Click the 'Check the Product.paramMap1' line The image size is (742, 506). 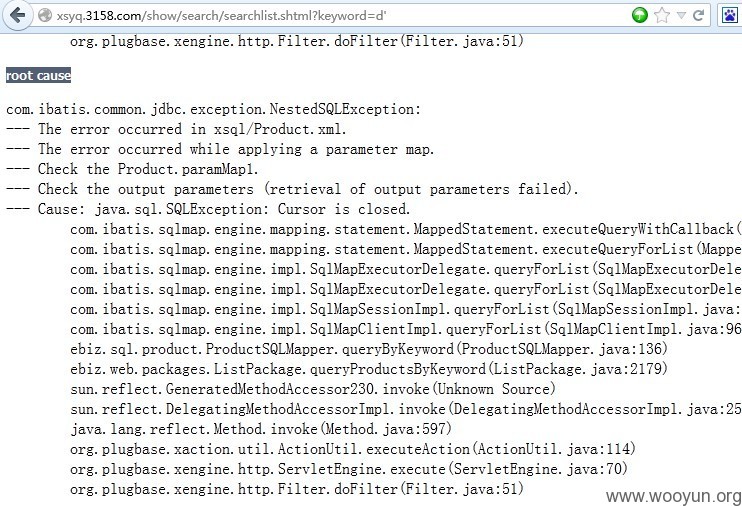(x=132, y=169)
